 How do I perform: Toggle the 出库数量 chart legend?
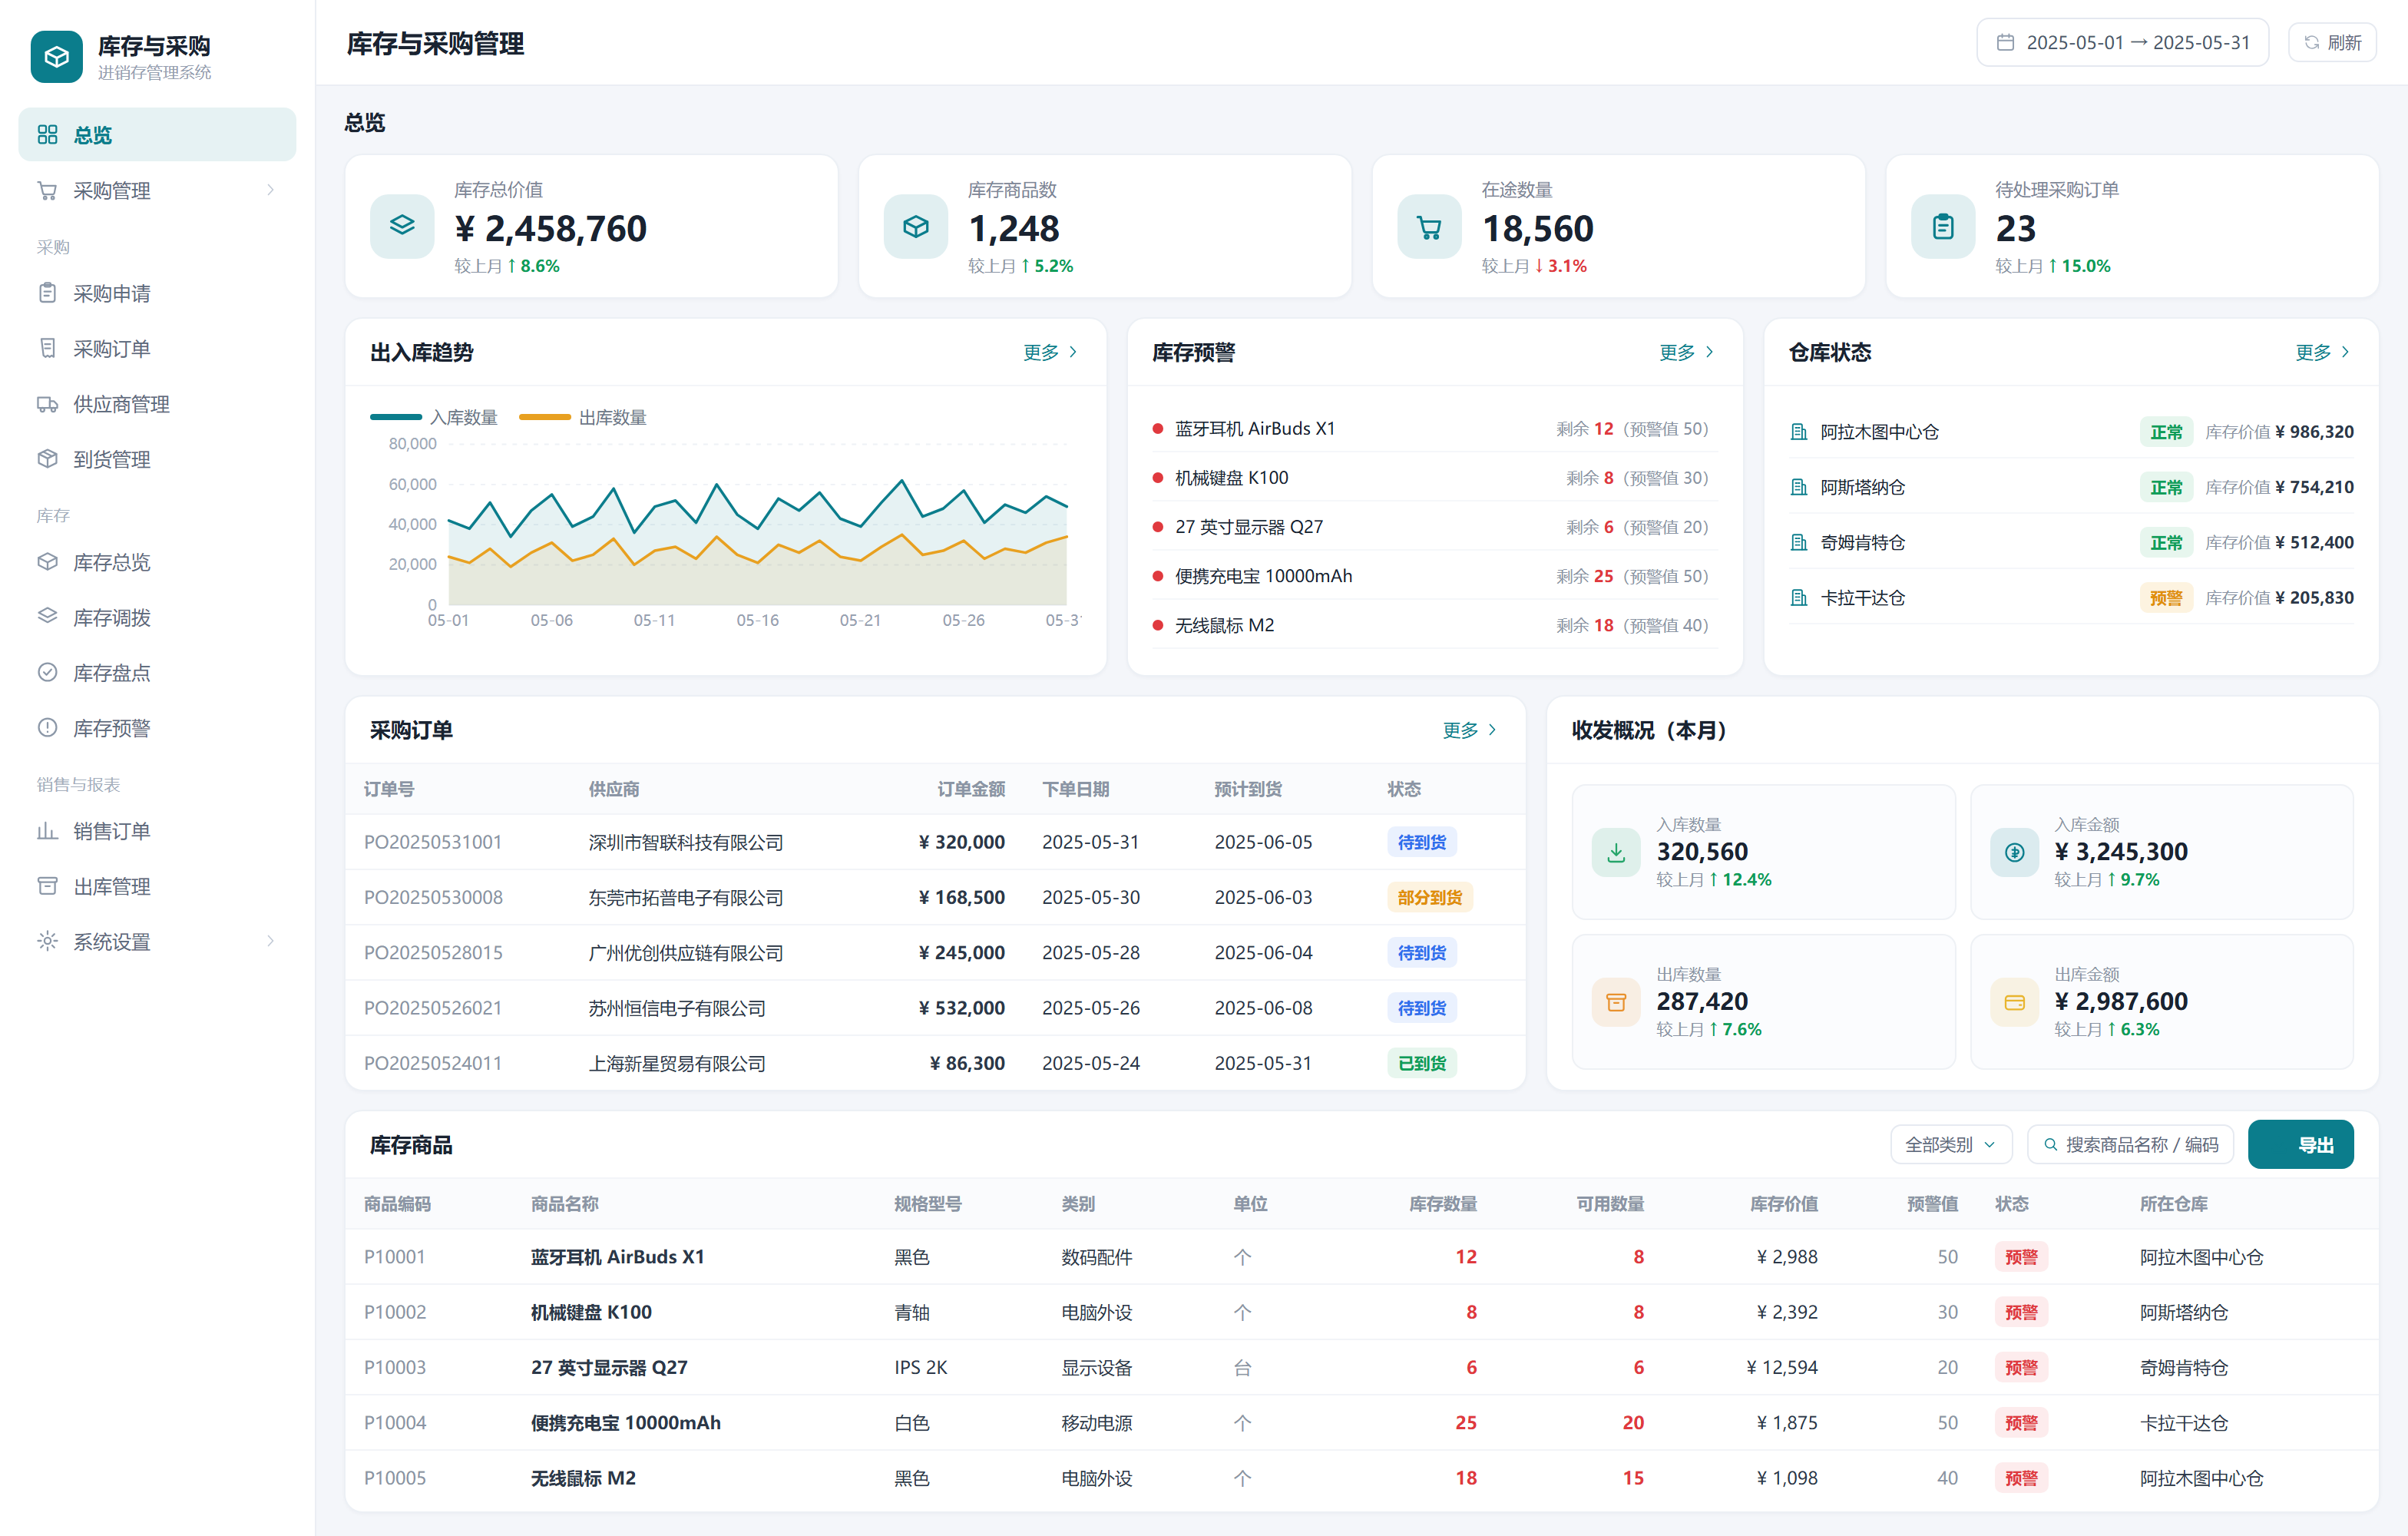(x=583, y=417)
